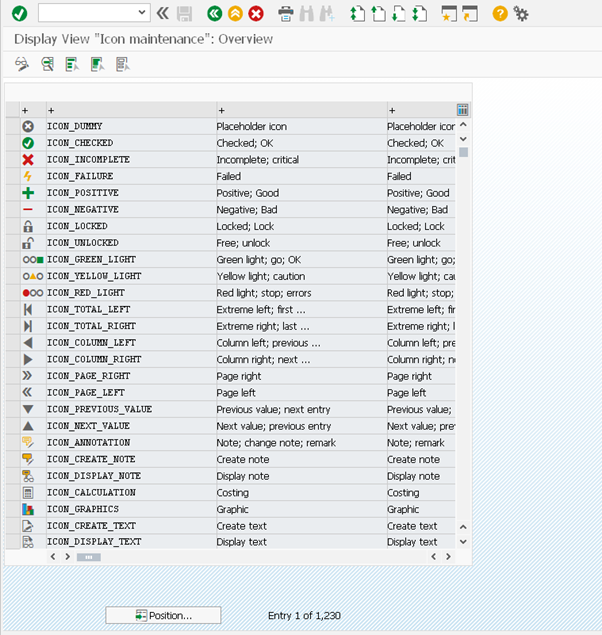
Task: Click the green Enter checkmark in toolbar
Action: [x=19, y=13]
